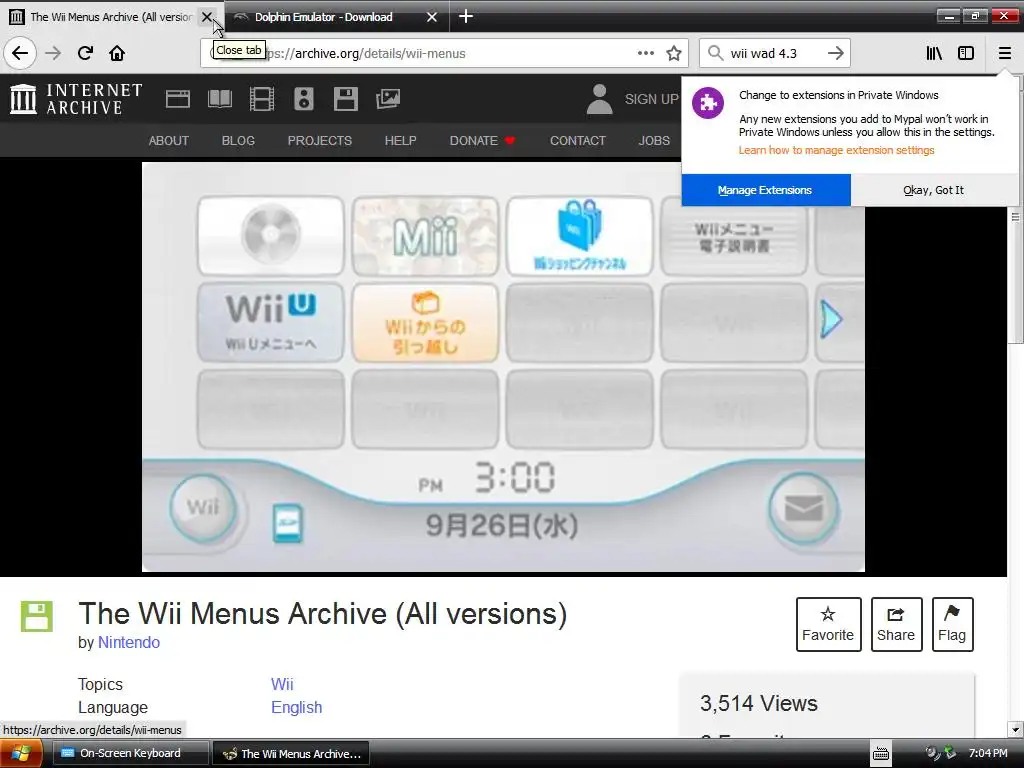The image size is (1024, 768).
Task: Click the green software item icon
Action: coord(37,616)
